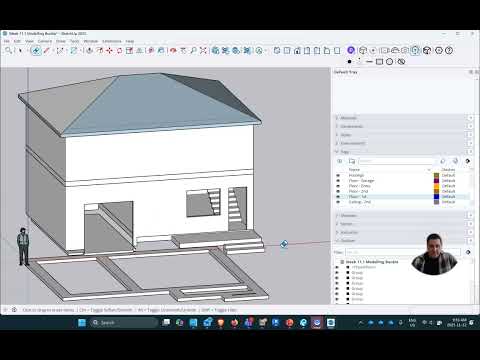Click the crossed-out eye hidden geometry icon
Image resolution: width=480 pixels, height=360 pixels.
click(401, 62)
